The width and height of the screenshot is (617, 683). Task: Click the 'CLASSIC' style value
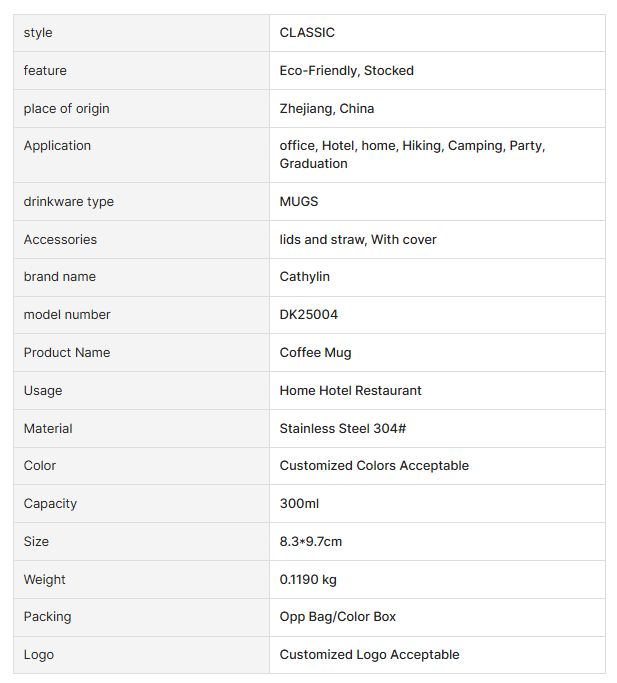tap(307, 33)
